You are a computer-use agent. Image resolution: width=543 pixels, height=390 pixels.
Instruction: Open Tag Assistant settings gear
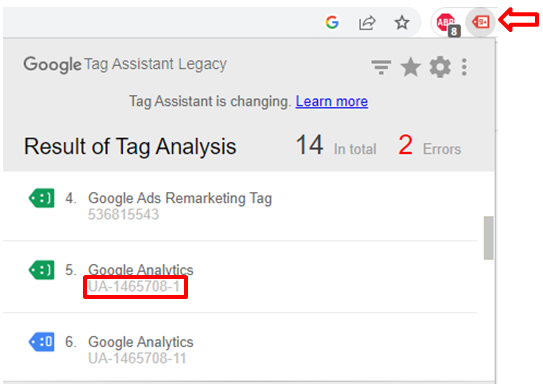440,67
